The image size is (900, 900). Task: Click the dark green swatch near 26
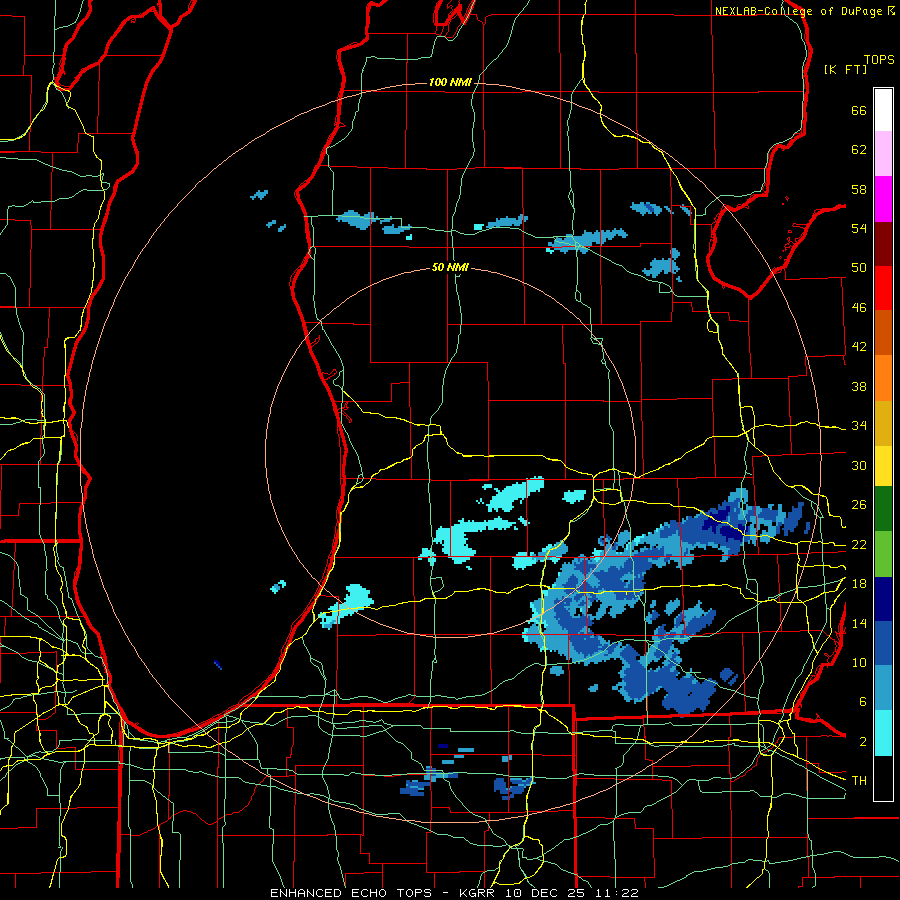(883, 509)
